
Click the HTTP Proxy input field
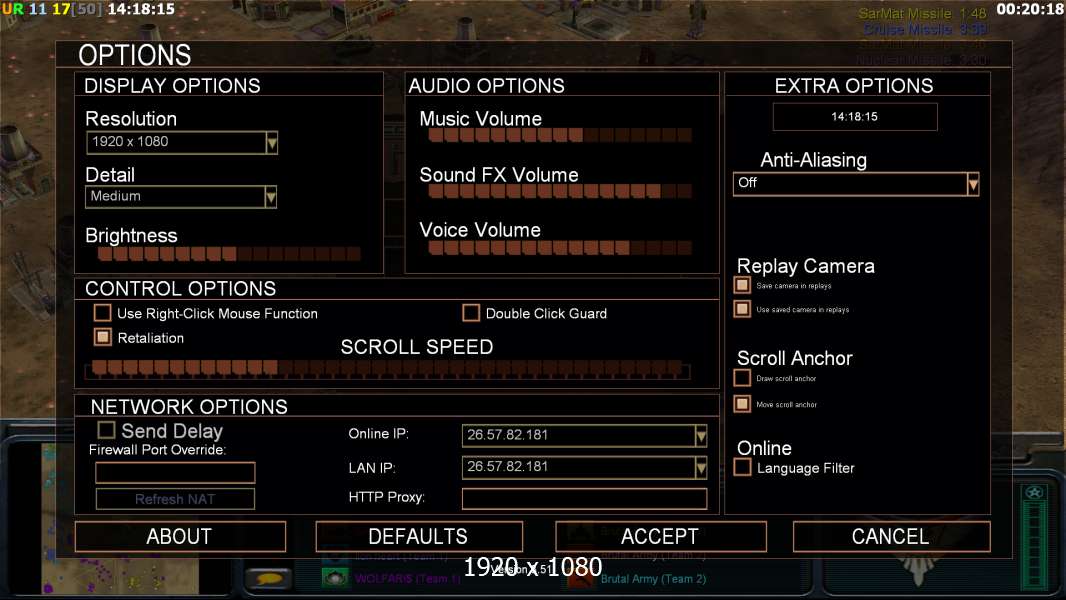[585, 498]
